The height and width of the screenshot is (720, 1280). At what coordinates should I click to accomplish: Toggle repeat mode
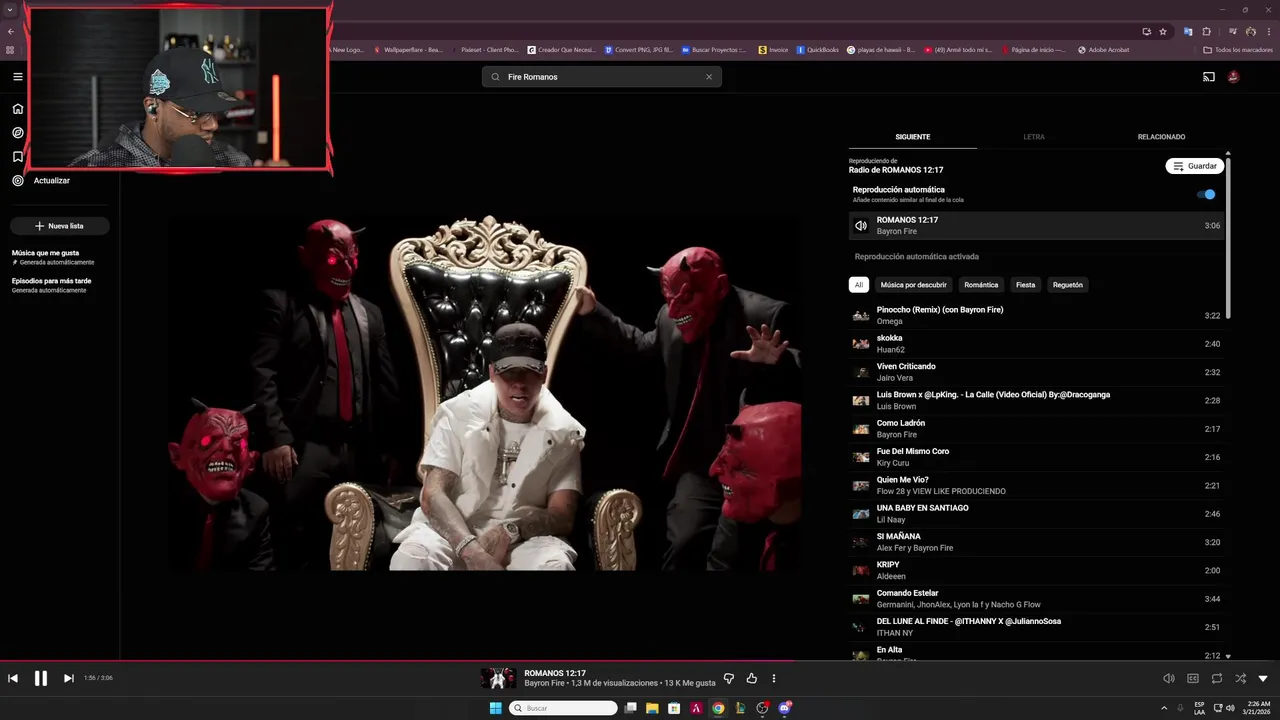(x=1217, y=678)
